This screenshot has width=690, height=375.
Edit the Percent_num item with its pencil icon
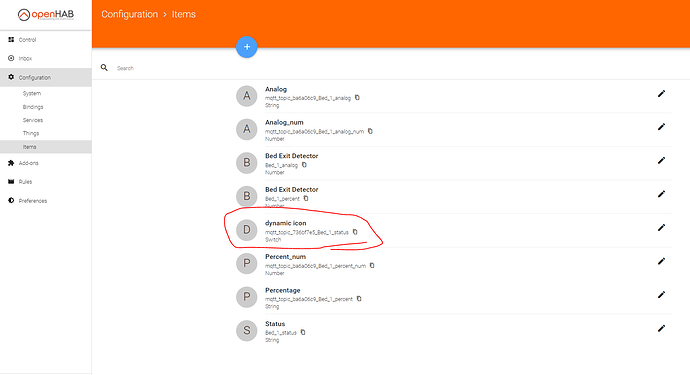click(661, 261)
